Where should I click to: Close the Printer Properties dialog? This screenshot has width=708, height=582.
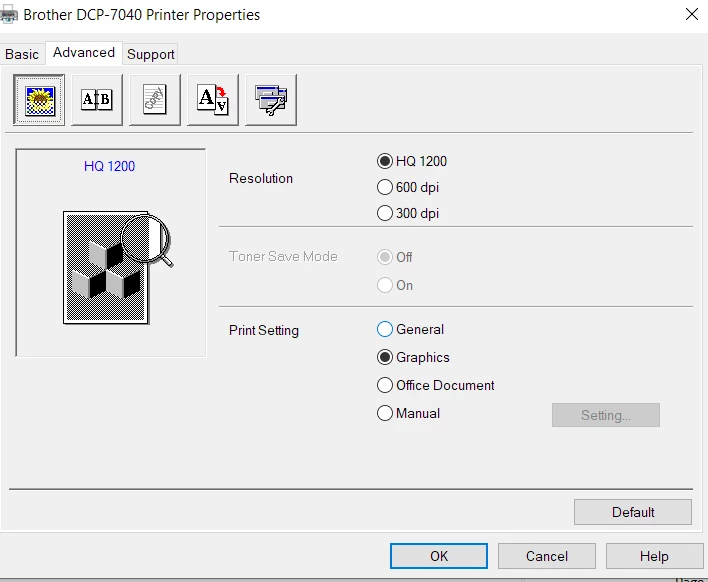(692, 14)
